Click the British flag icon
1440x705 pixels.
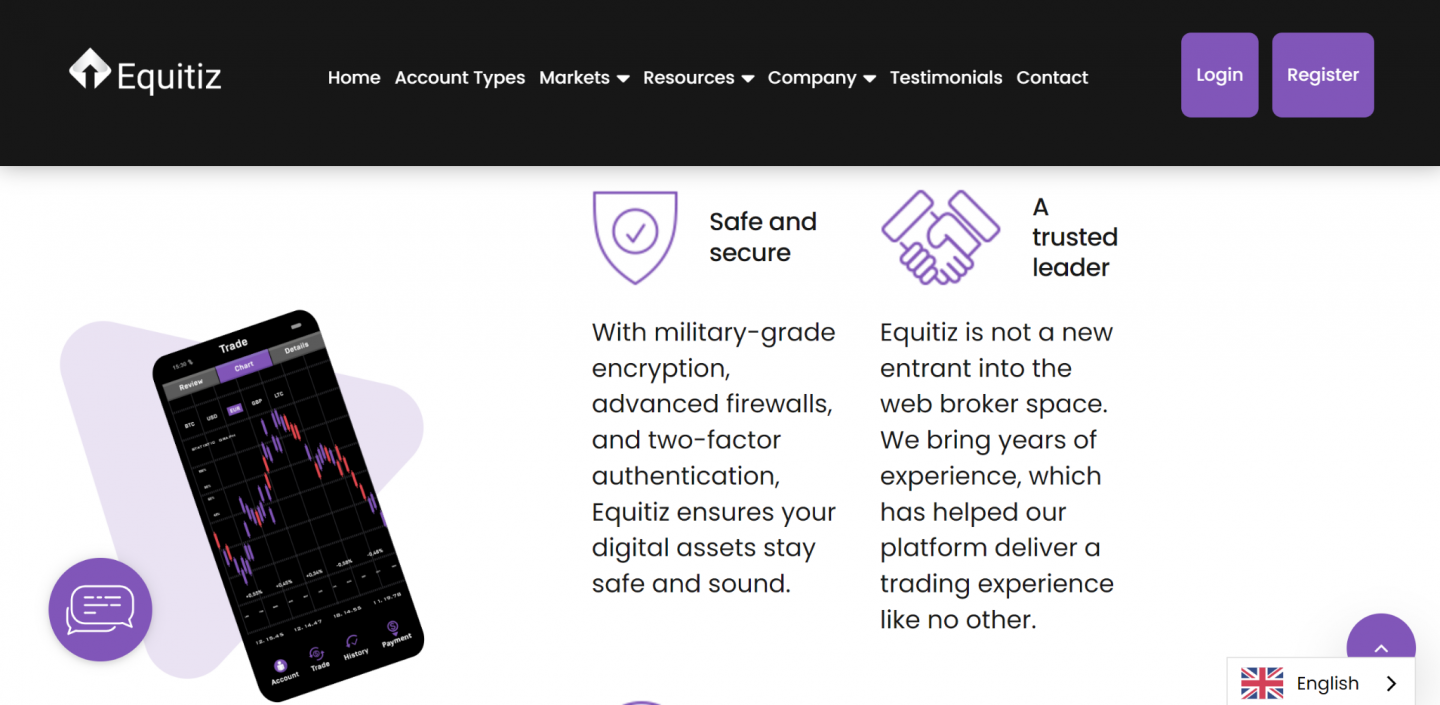[1261, 683]
